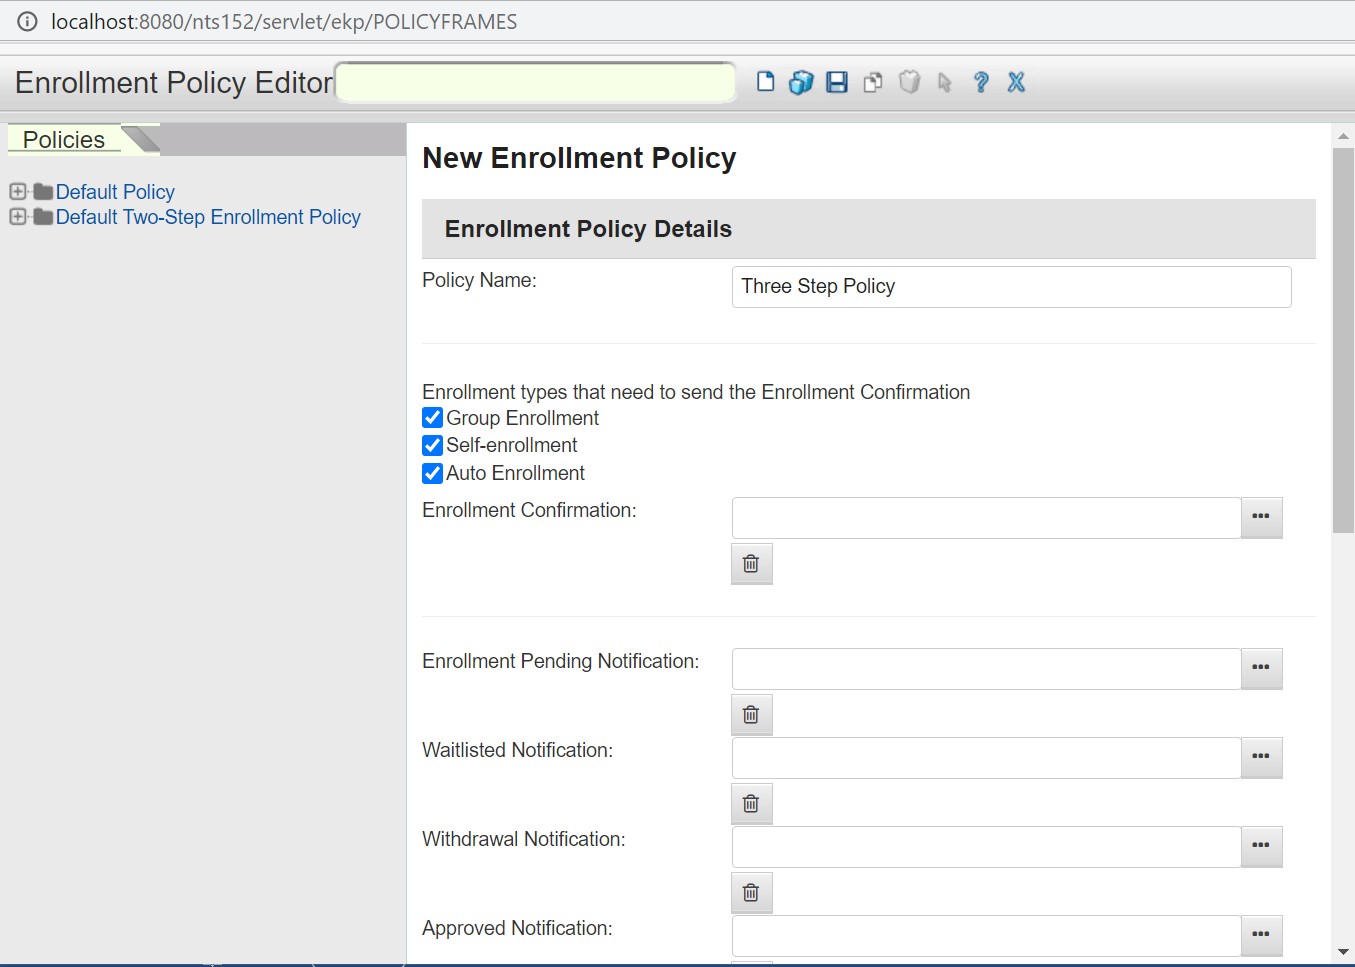Close the editor with the blue X icon
Viewport: 1355px width, 967px height.
click(1016, 82)
